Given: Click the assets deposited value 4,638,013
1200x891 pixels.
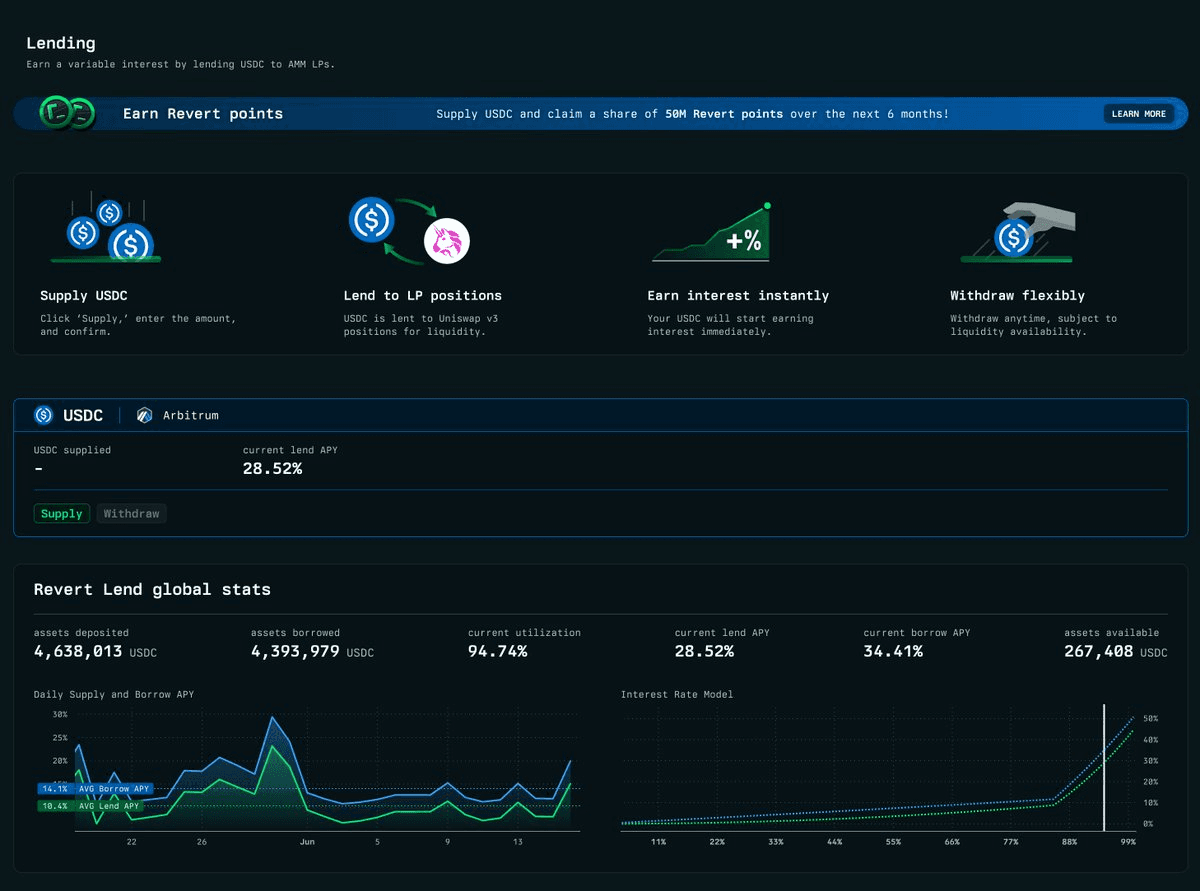Looking at the screenshot, I should click(x=78, y=651).
